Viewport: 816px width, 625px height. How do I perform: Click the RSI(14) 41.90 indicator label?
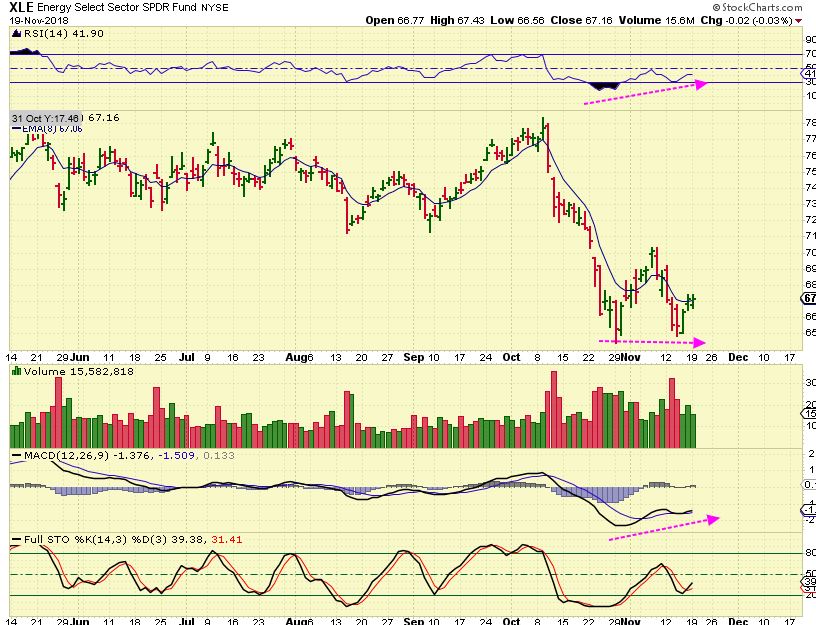(63, 33)
